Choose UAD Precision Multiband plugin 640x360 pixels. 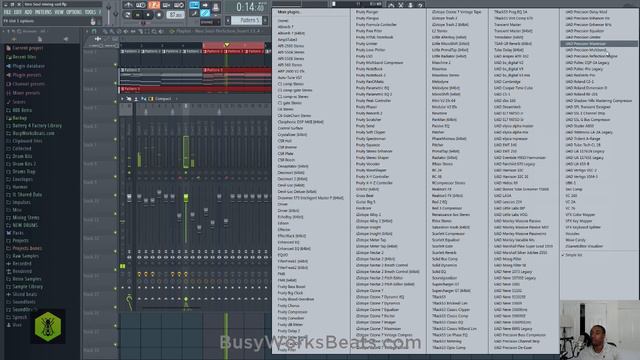pyautogui.click(x=586, y=50)
